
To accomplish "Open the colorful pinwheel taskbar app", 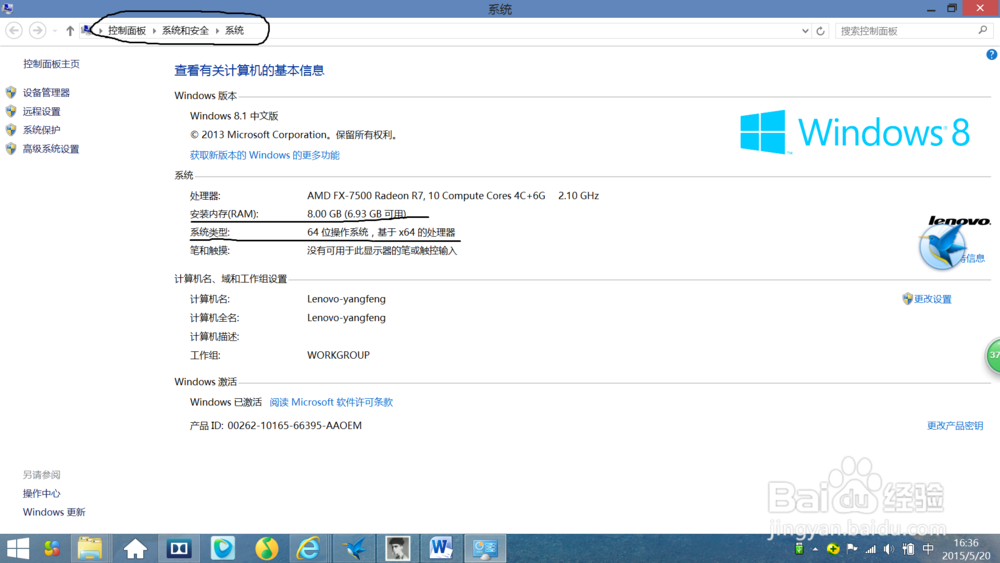I will 52,548.
